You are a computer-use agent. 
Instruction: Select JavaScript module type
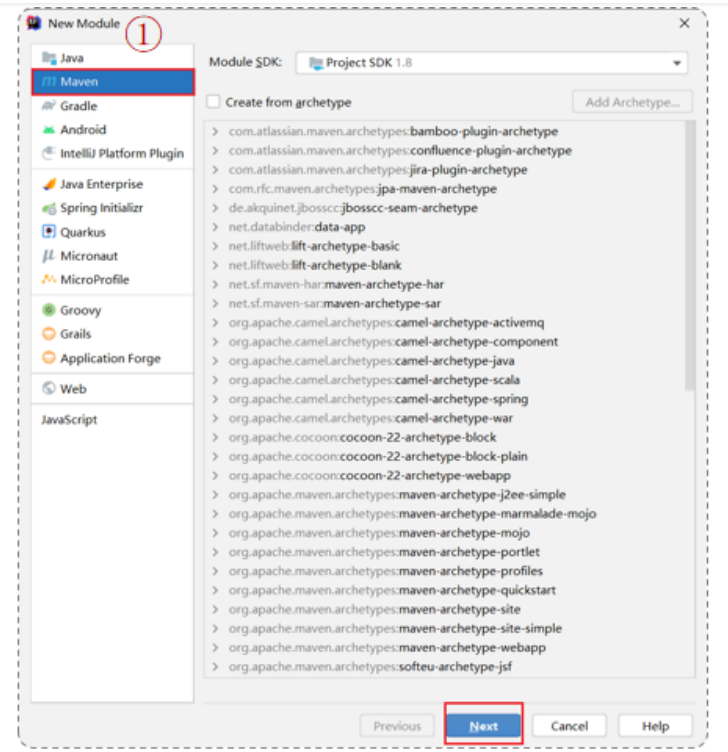point(113,420)
